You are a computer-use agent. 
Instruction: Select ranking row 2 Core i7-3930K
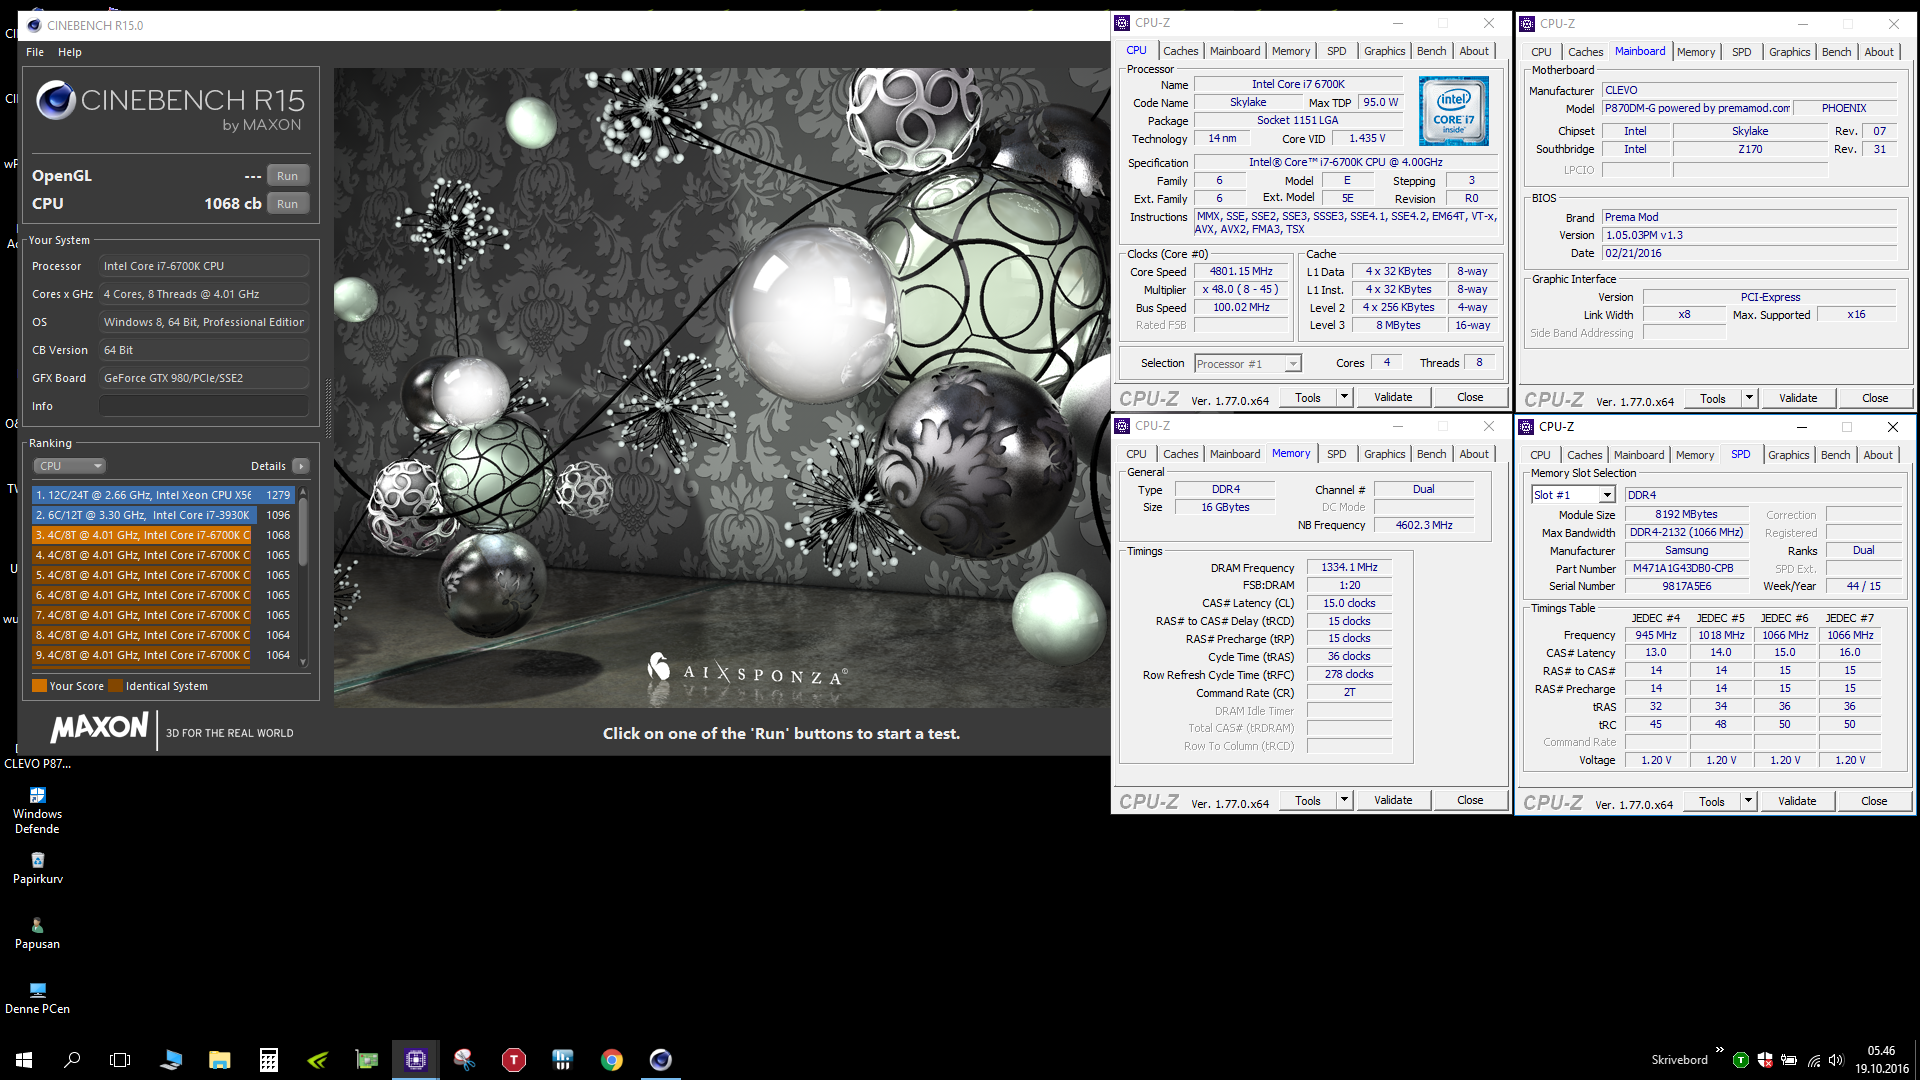point(163,515)
